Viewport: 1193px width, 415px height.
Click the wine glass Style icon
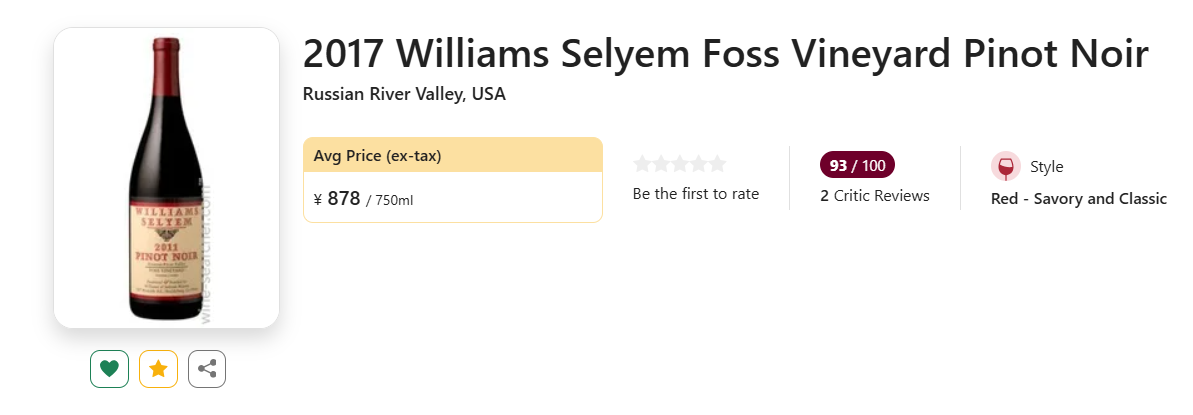point(1006,167)
